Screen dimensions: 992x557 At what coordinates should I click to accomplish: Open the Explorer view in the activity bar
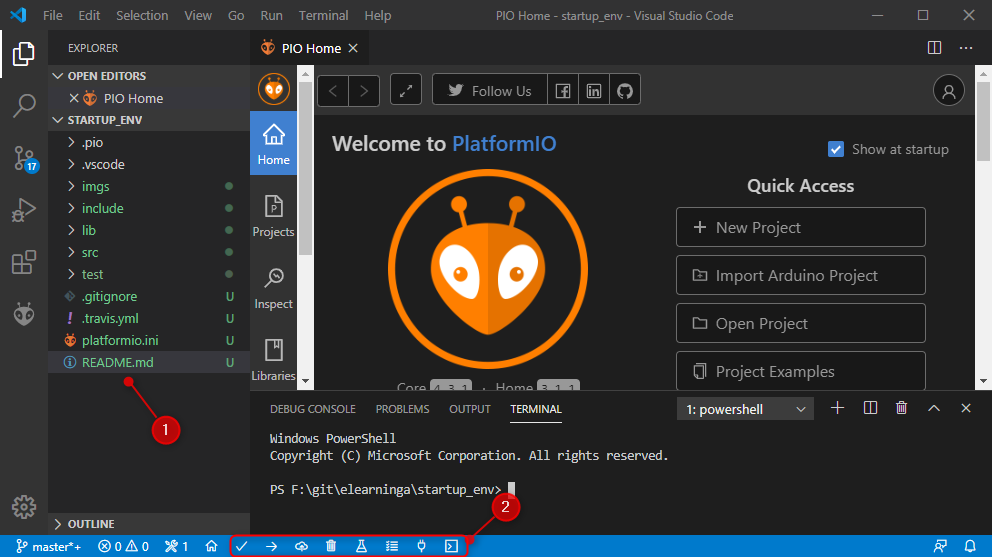click(x=23, y=54)
